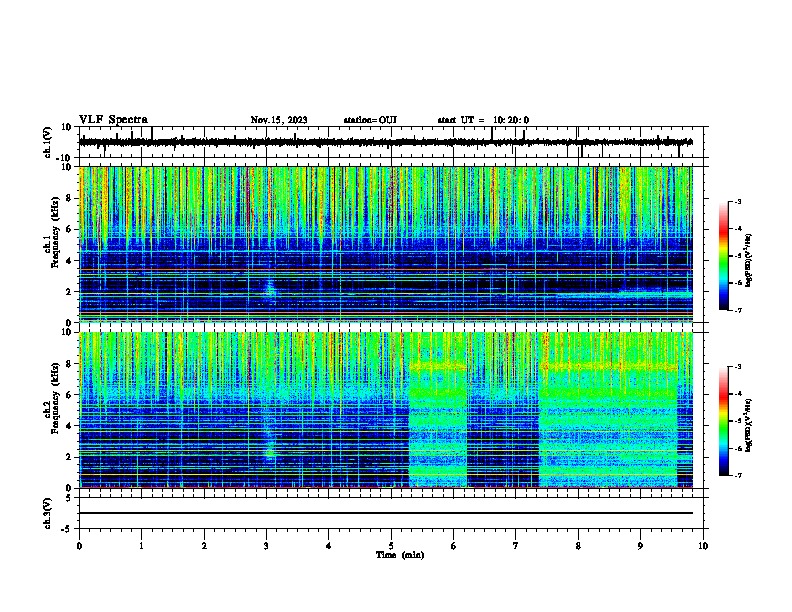
Task: Click the "5" tick on ch.3(V) axis
Action: click(69, 498)
